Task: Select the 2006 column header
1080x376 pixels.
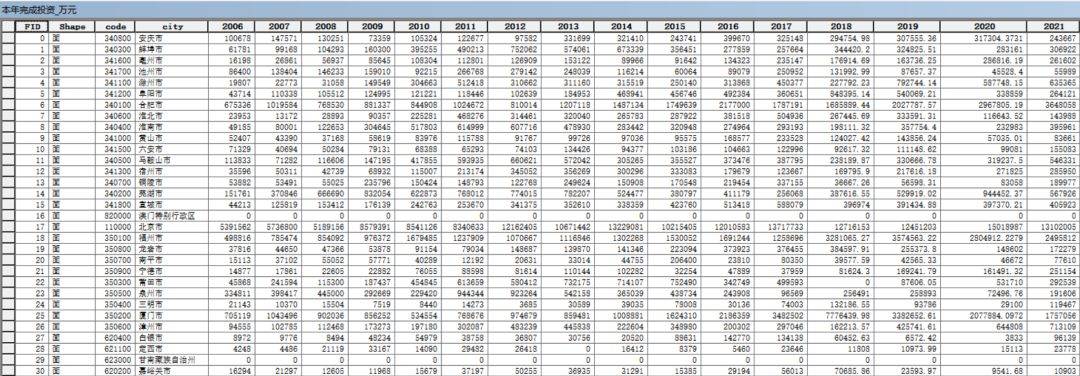Action: point(232,26)
